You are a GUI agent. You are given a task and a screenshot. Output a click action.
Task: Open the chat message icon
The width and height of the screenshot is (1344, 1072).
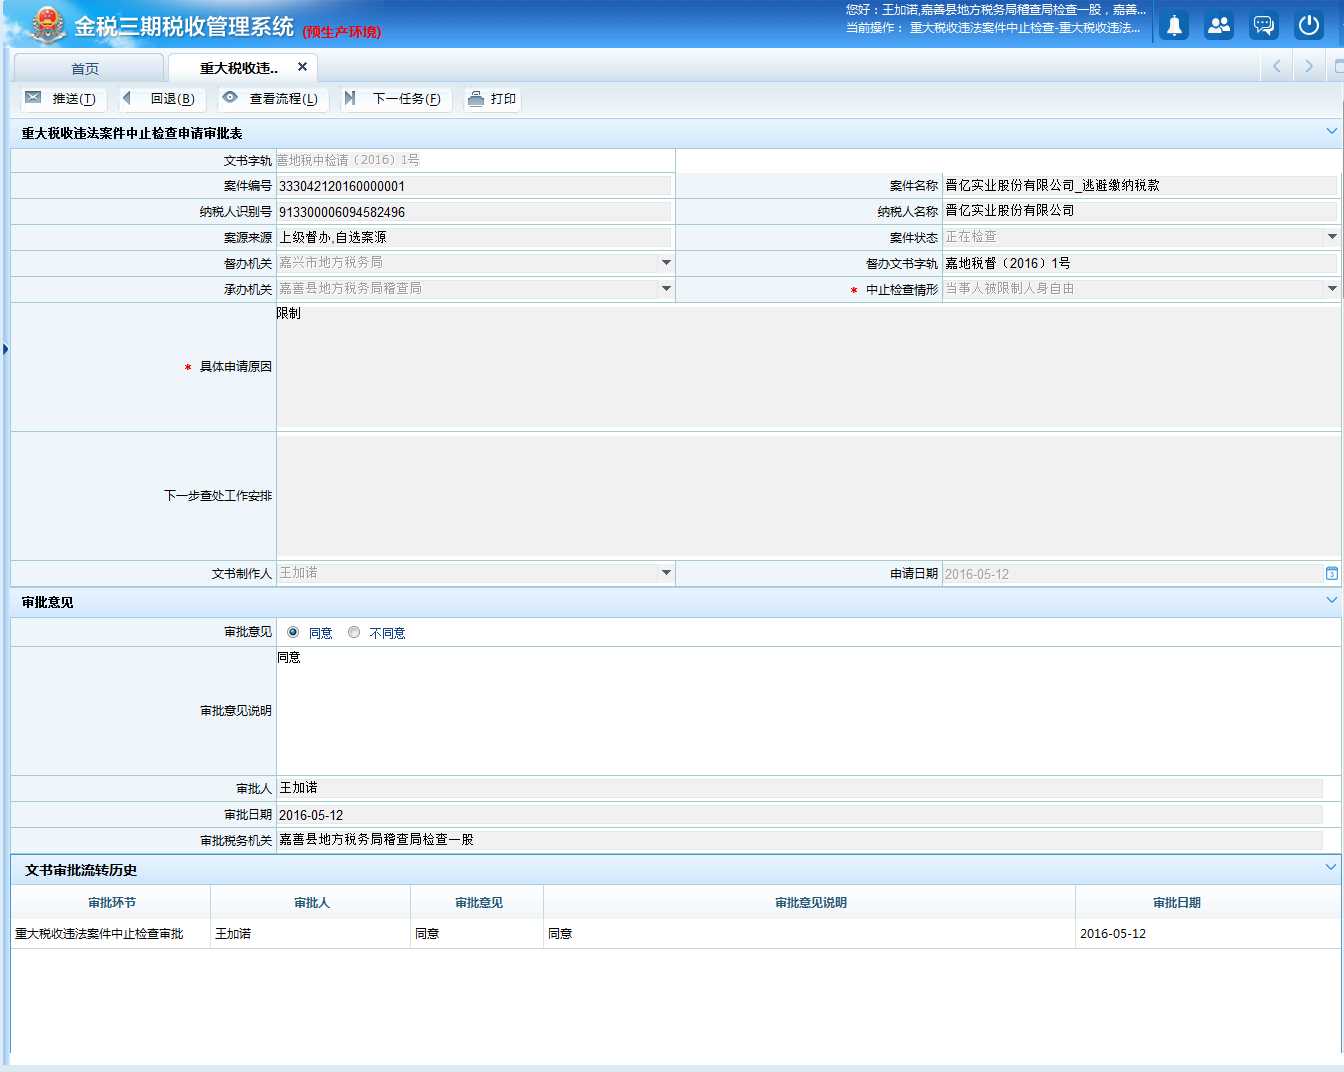(1264, 26)
